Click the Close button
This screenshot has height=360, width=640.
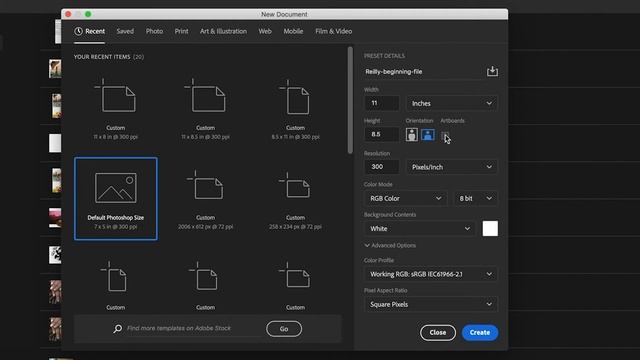tap(438, 333)
